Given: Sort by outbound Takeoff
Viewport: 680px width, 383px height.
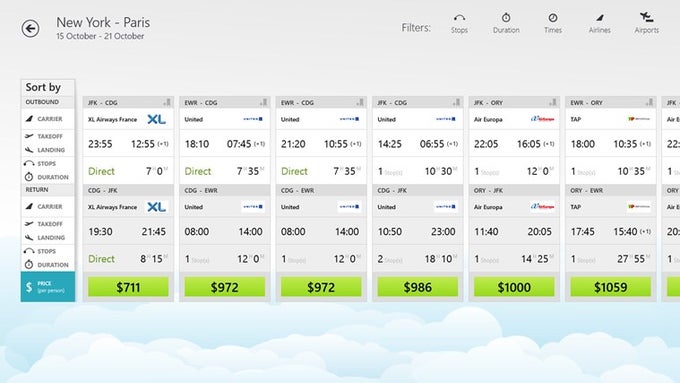Looking at the screenshot, I should [48, 136].
